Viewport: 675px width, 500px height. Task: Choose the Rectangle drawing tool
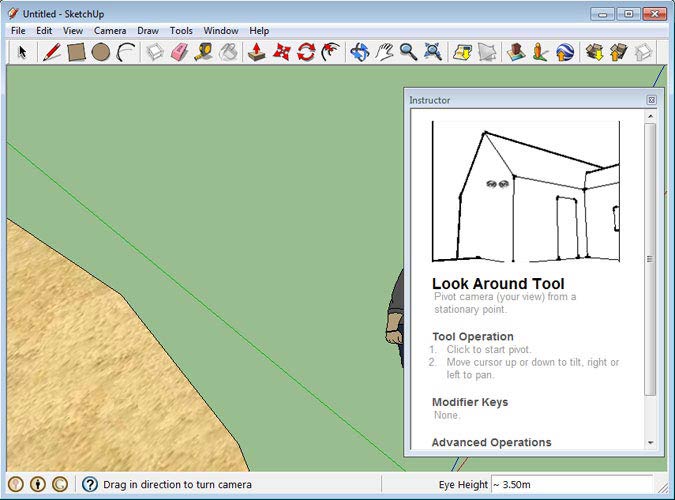[x=76, y=51]
